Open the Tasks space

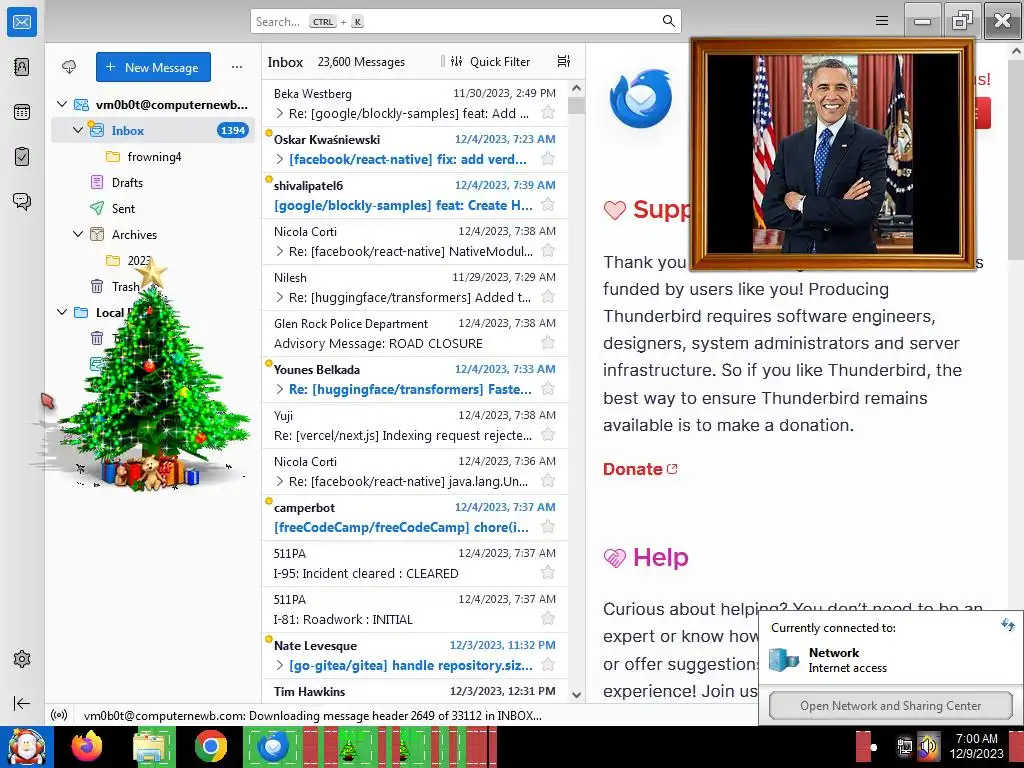tap(22, 157)
